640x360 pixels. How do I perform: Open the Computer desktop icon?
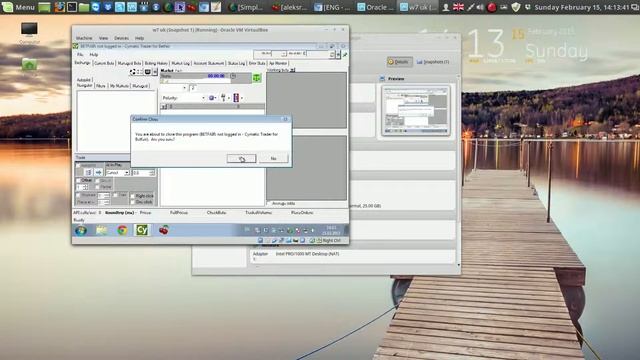(29, 30)
